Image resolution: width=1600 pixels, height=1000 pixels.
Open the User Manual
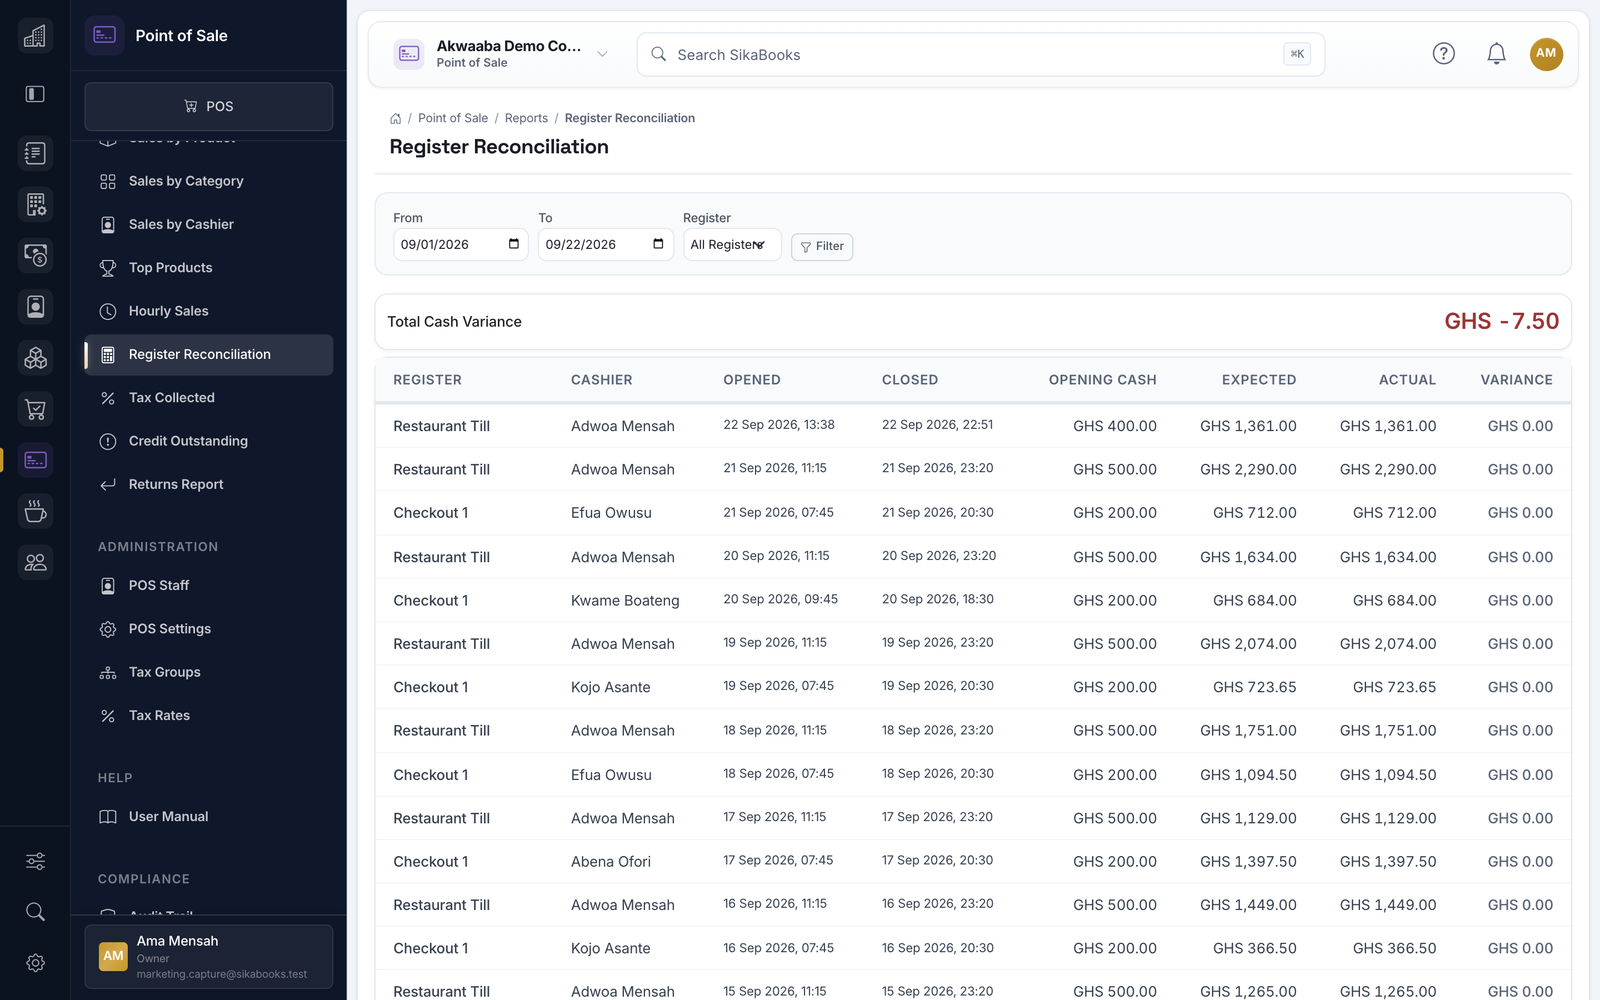pos(208,817)
